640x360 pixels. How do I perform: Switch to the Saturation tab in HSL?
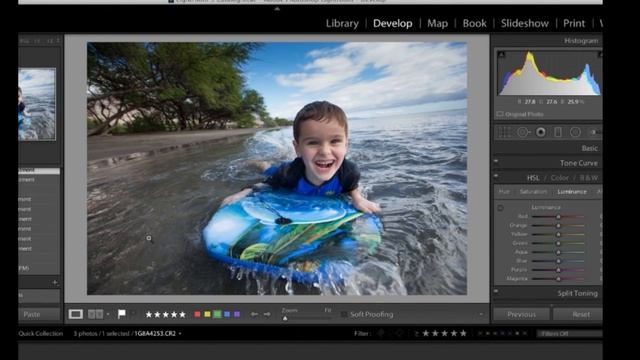(x=533, y=192)
